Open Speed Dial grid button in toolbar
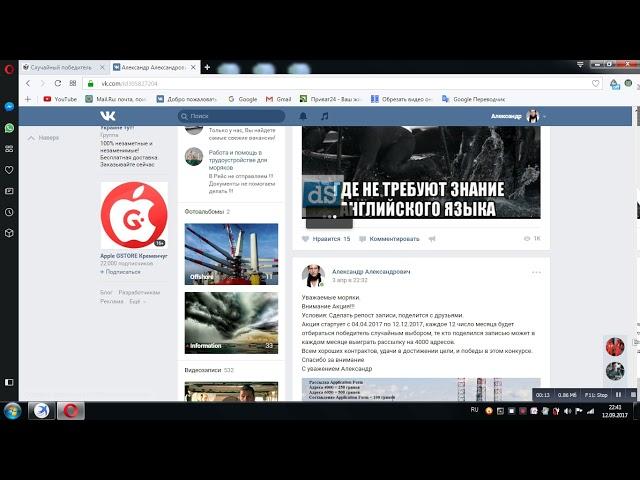640x480 pixels. 73,83
